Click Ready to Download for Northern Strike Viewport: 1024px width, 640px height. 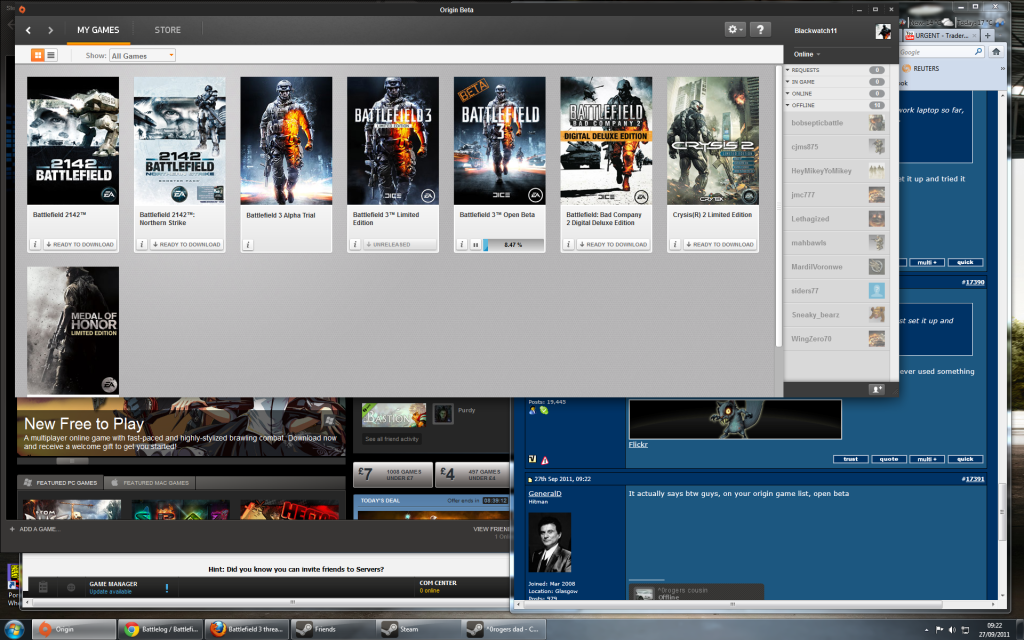(186, 244)
